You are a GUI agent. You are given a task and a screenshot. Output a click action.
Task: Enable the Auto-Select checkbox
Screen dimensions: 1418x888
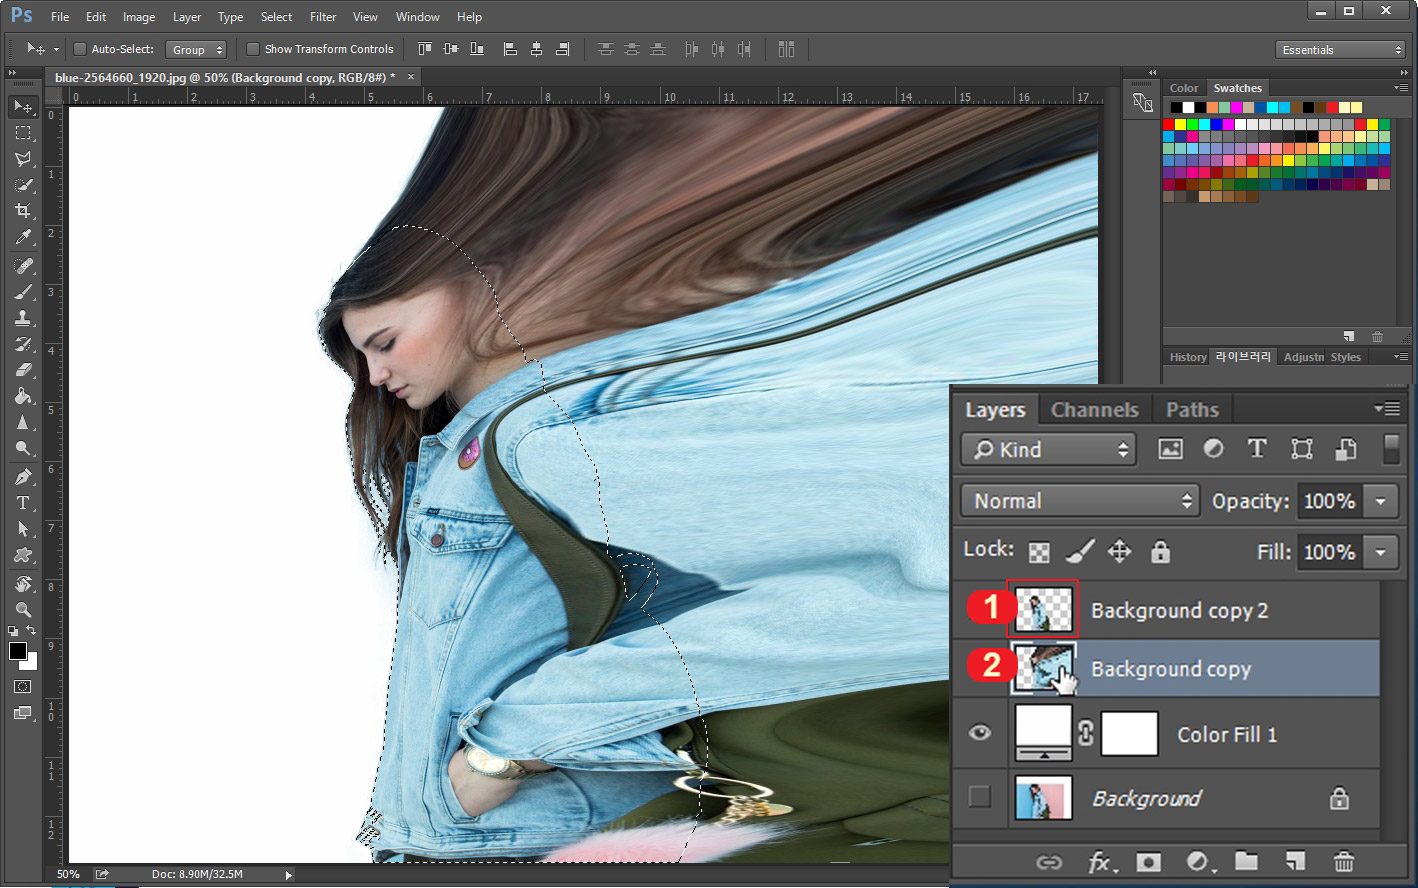(x=81, y=49)
